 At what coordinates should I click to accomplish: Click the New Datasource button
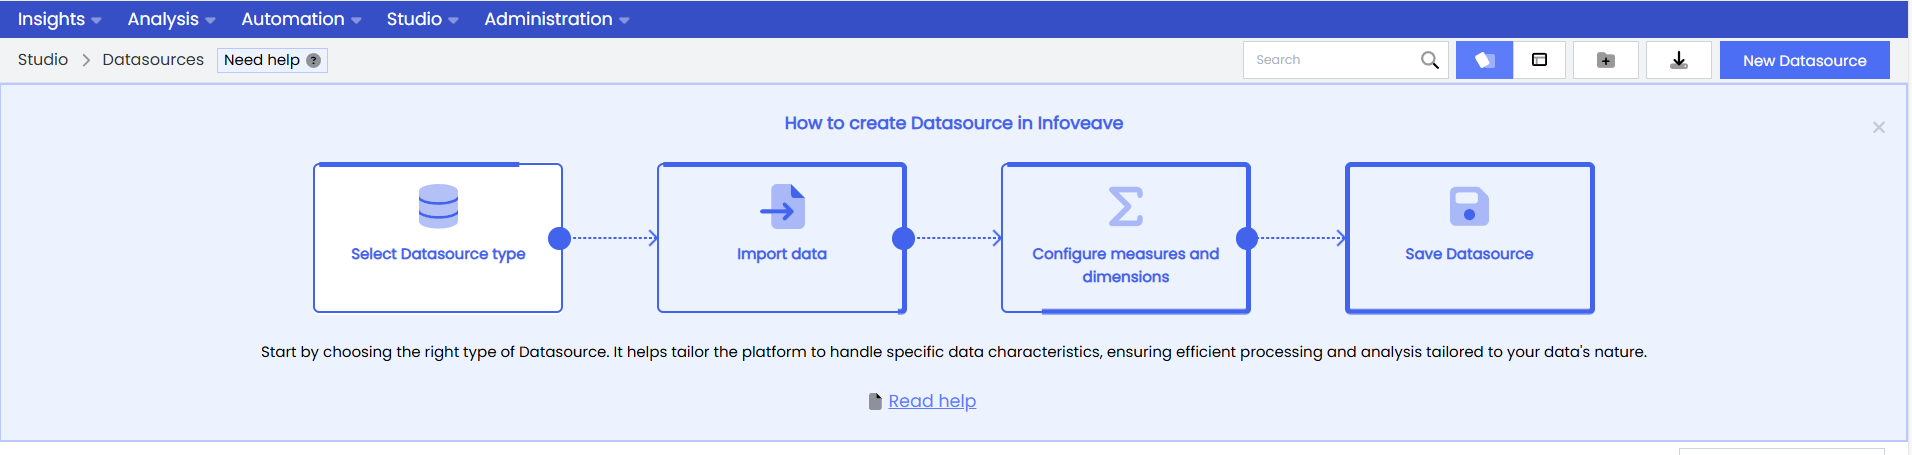(1804, 60)
